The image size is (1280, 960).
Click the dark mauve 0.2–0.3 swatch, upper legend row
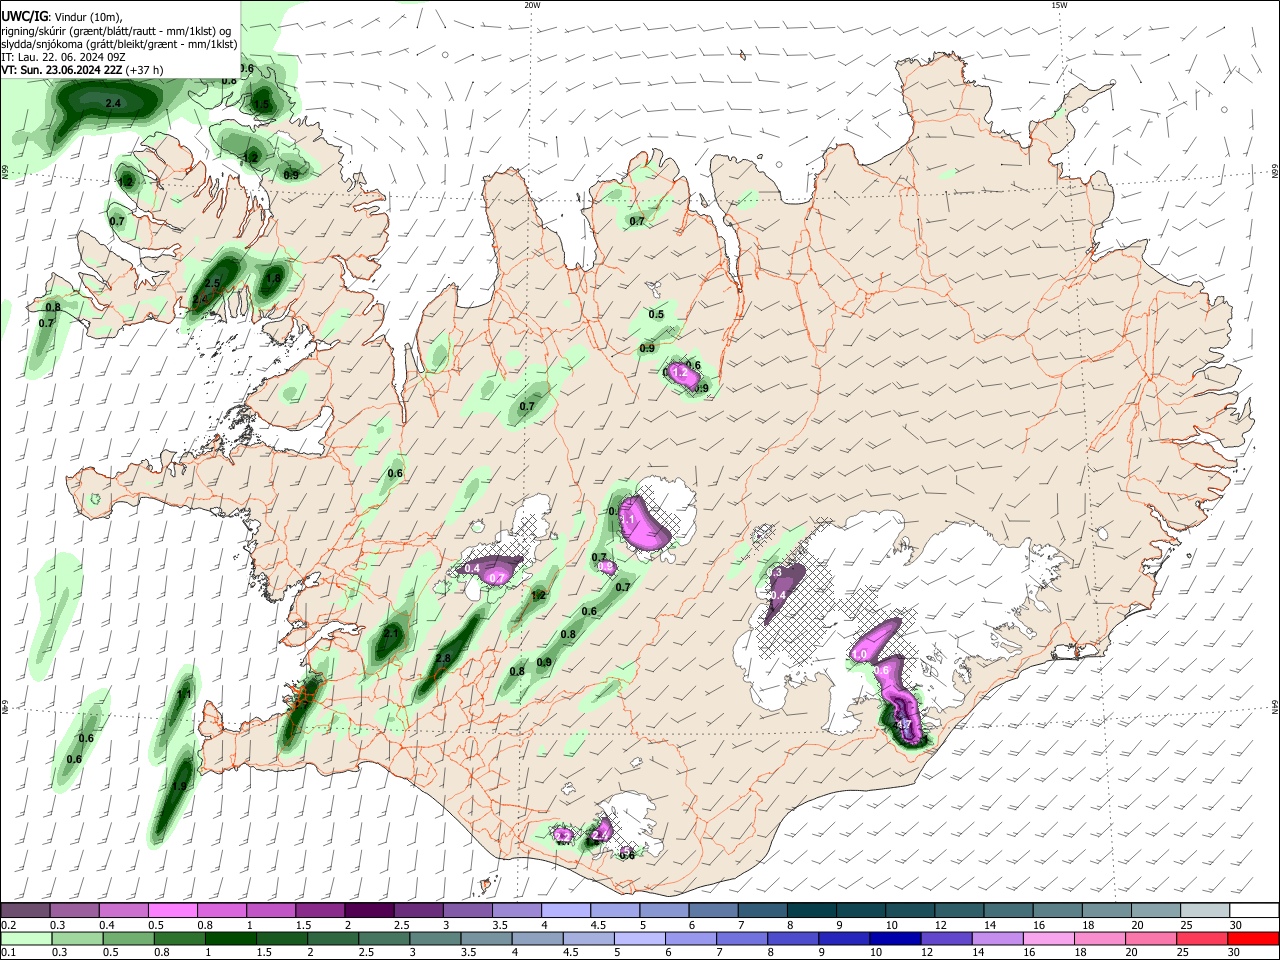[25, 910]
